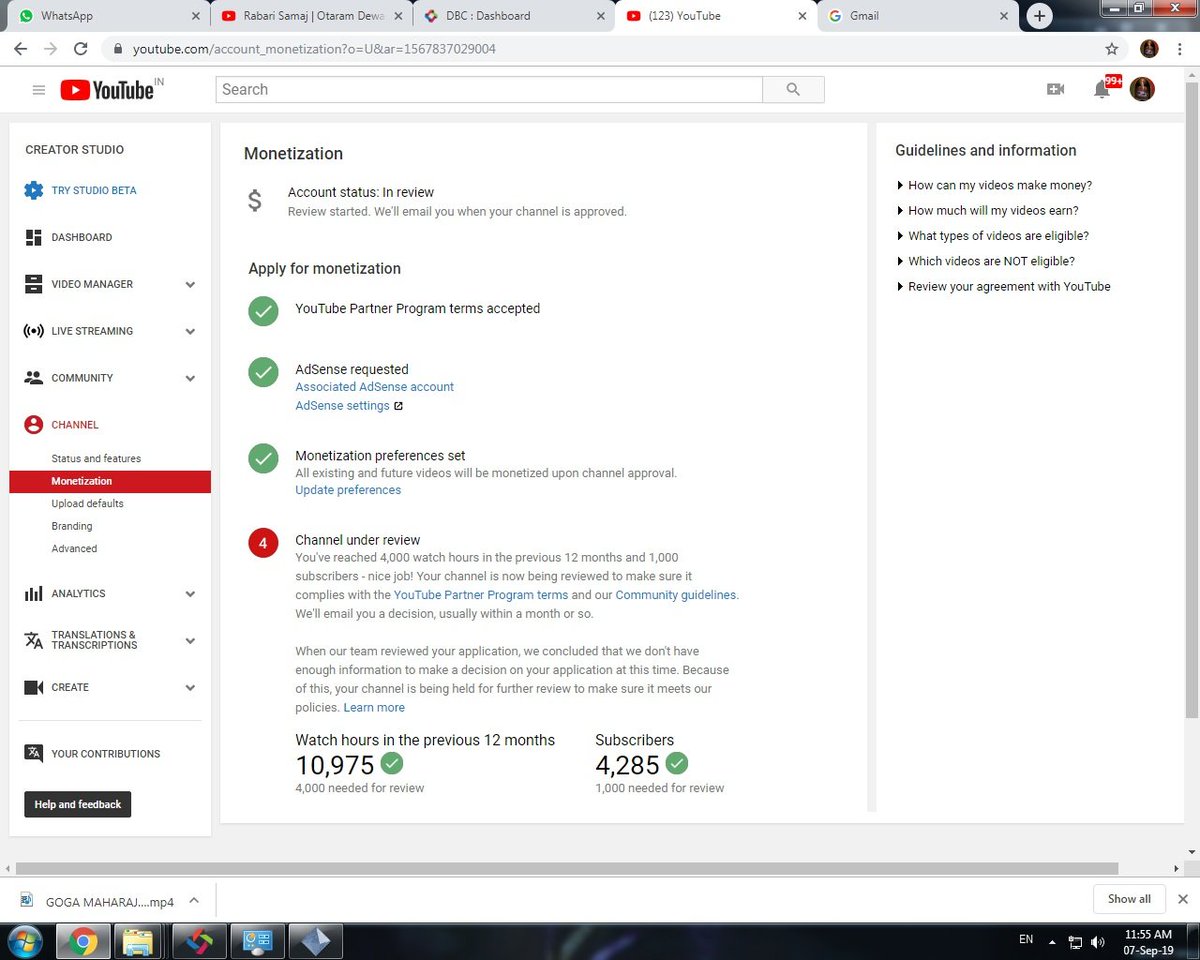Click the Video Manager icon
The width and height of the screenshot is (1200, 960).
34,284
